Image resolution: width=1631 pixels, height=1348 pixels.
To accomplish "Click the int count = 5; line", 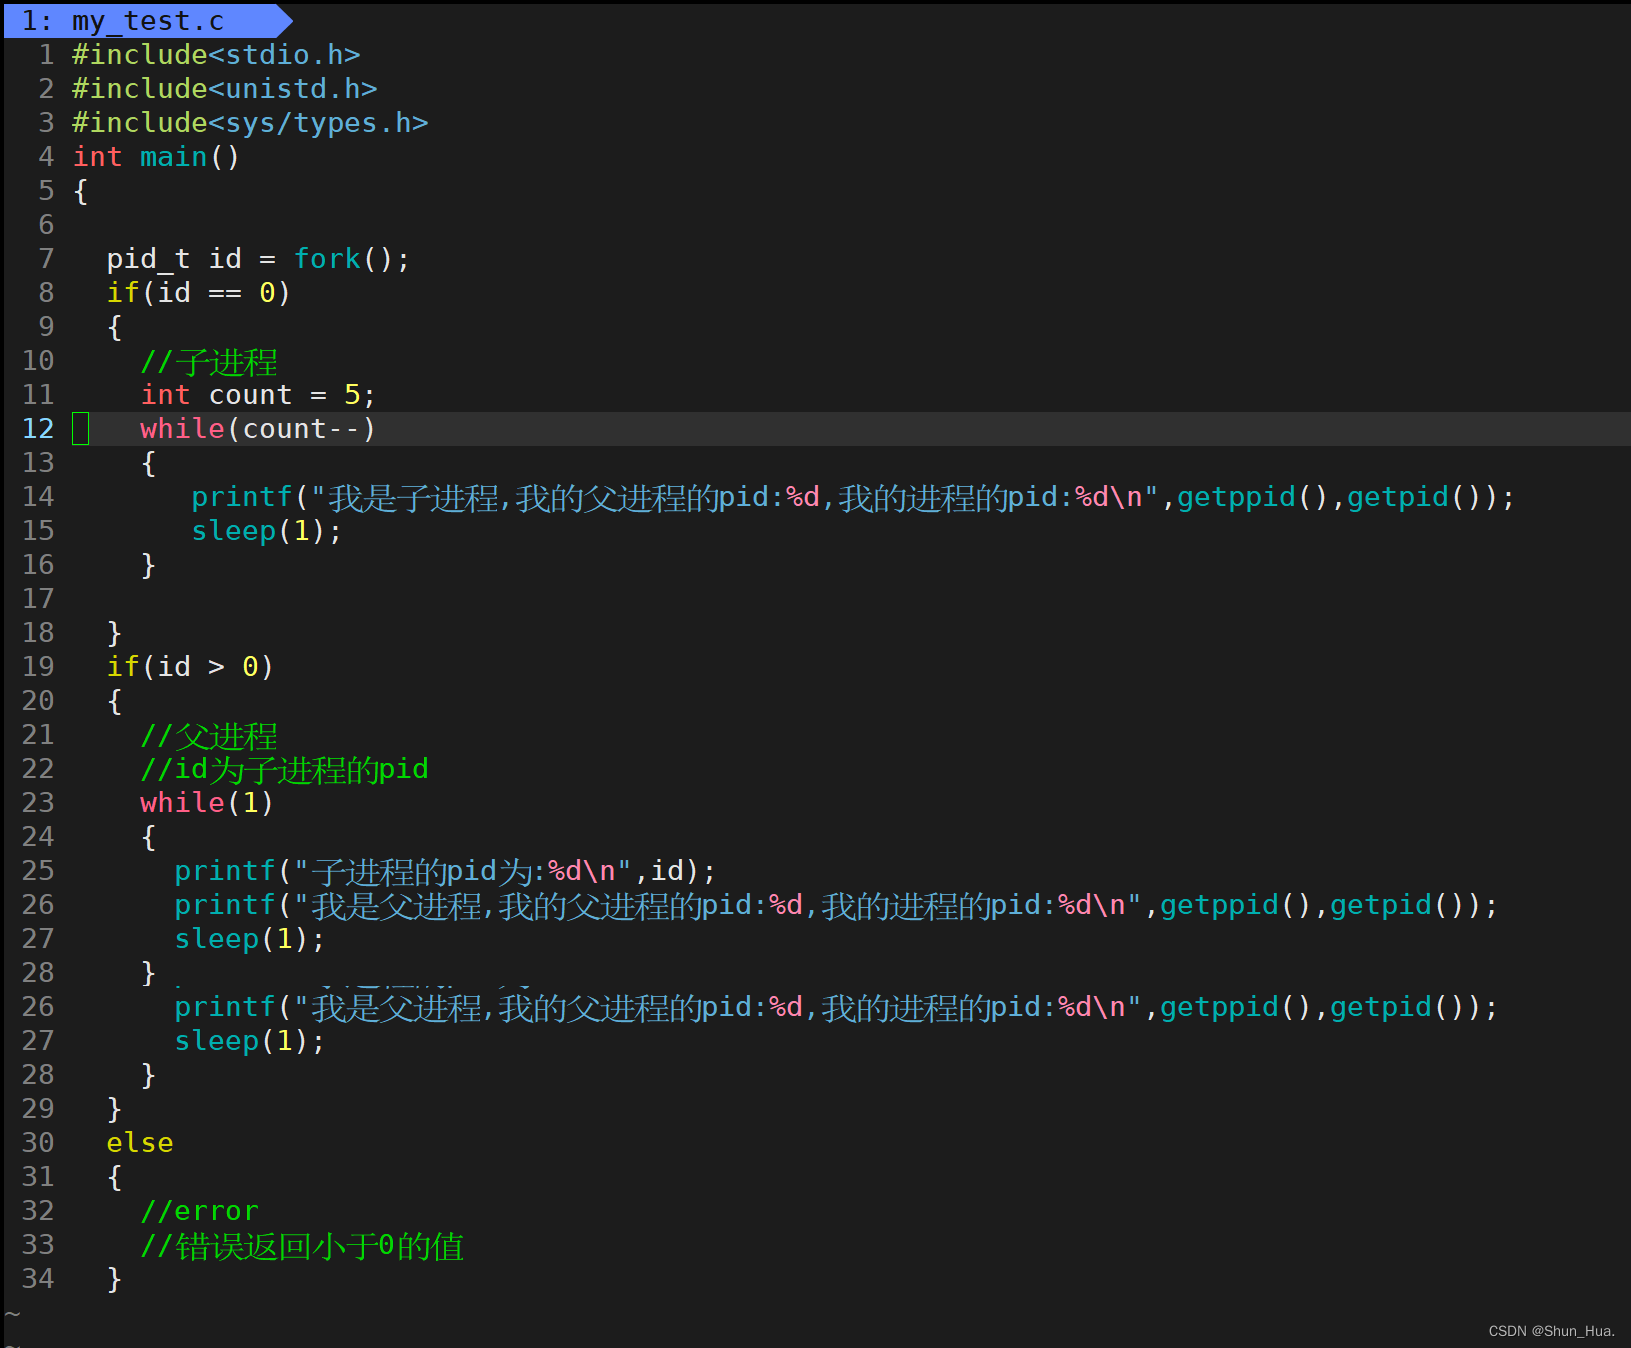I will tap(258, 395).
